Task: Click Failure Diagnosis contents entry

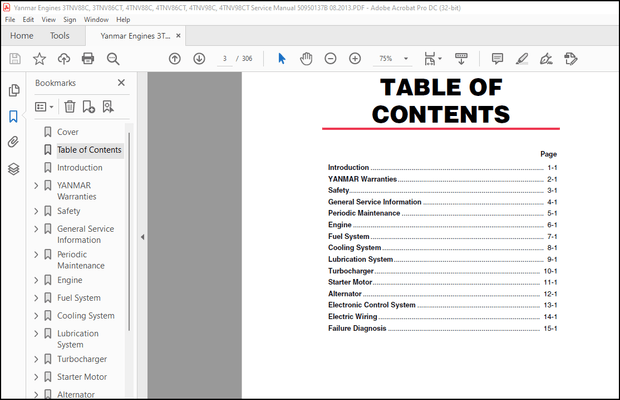Action: (x=442, y=328)
